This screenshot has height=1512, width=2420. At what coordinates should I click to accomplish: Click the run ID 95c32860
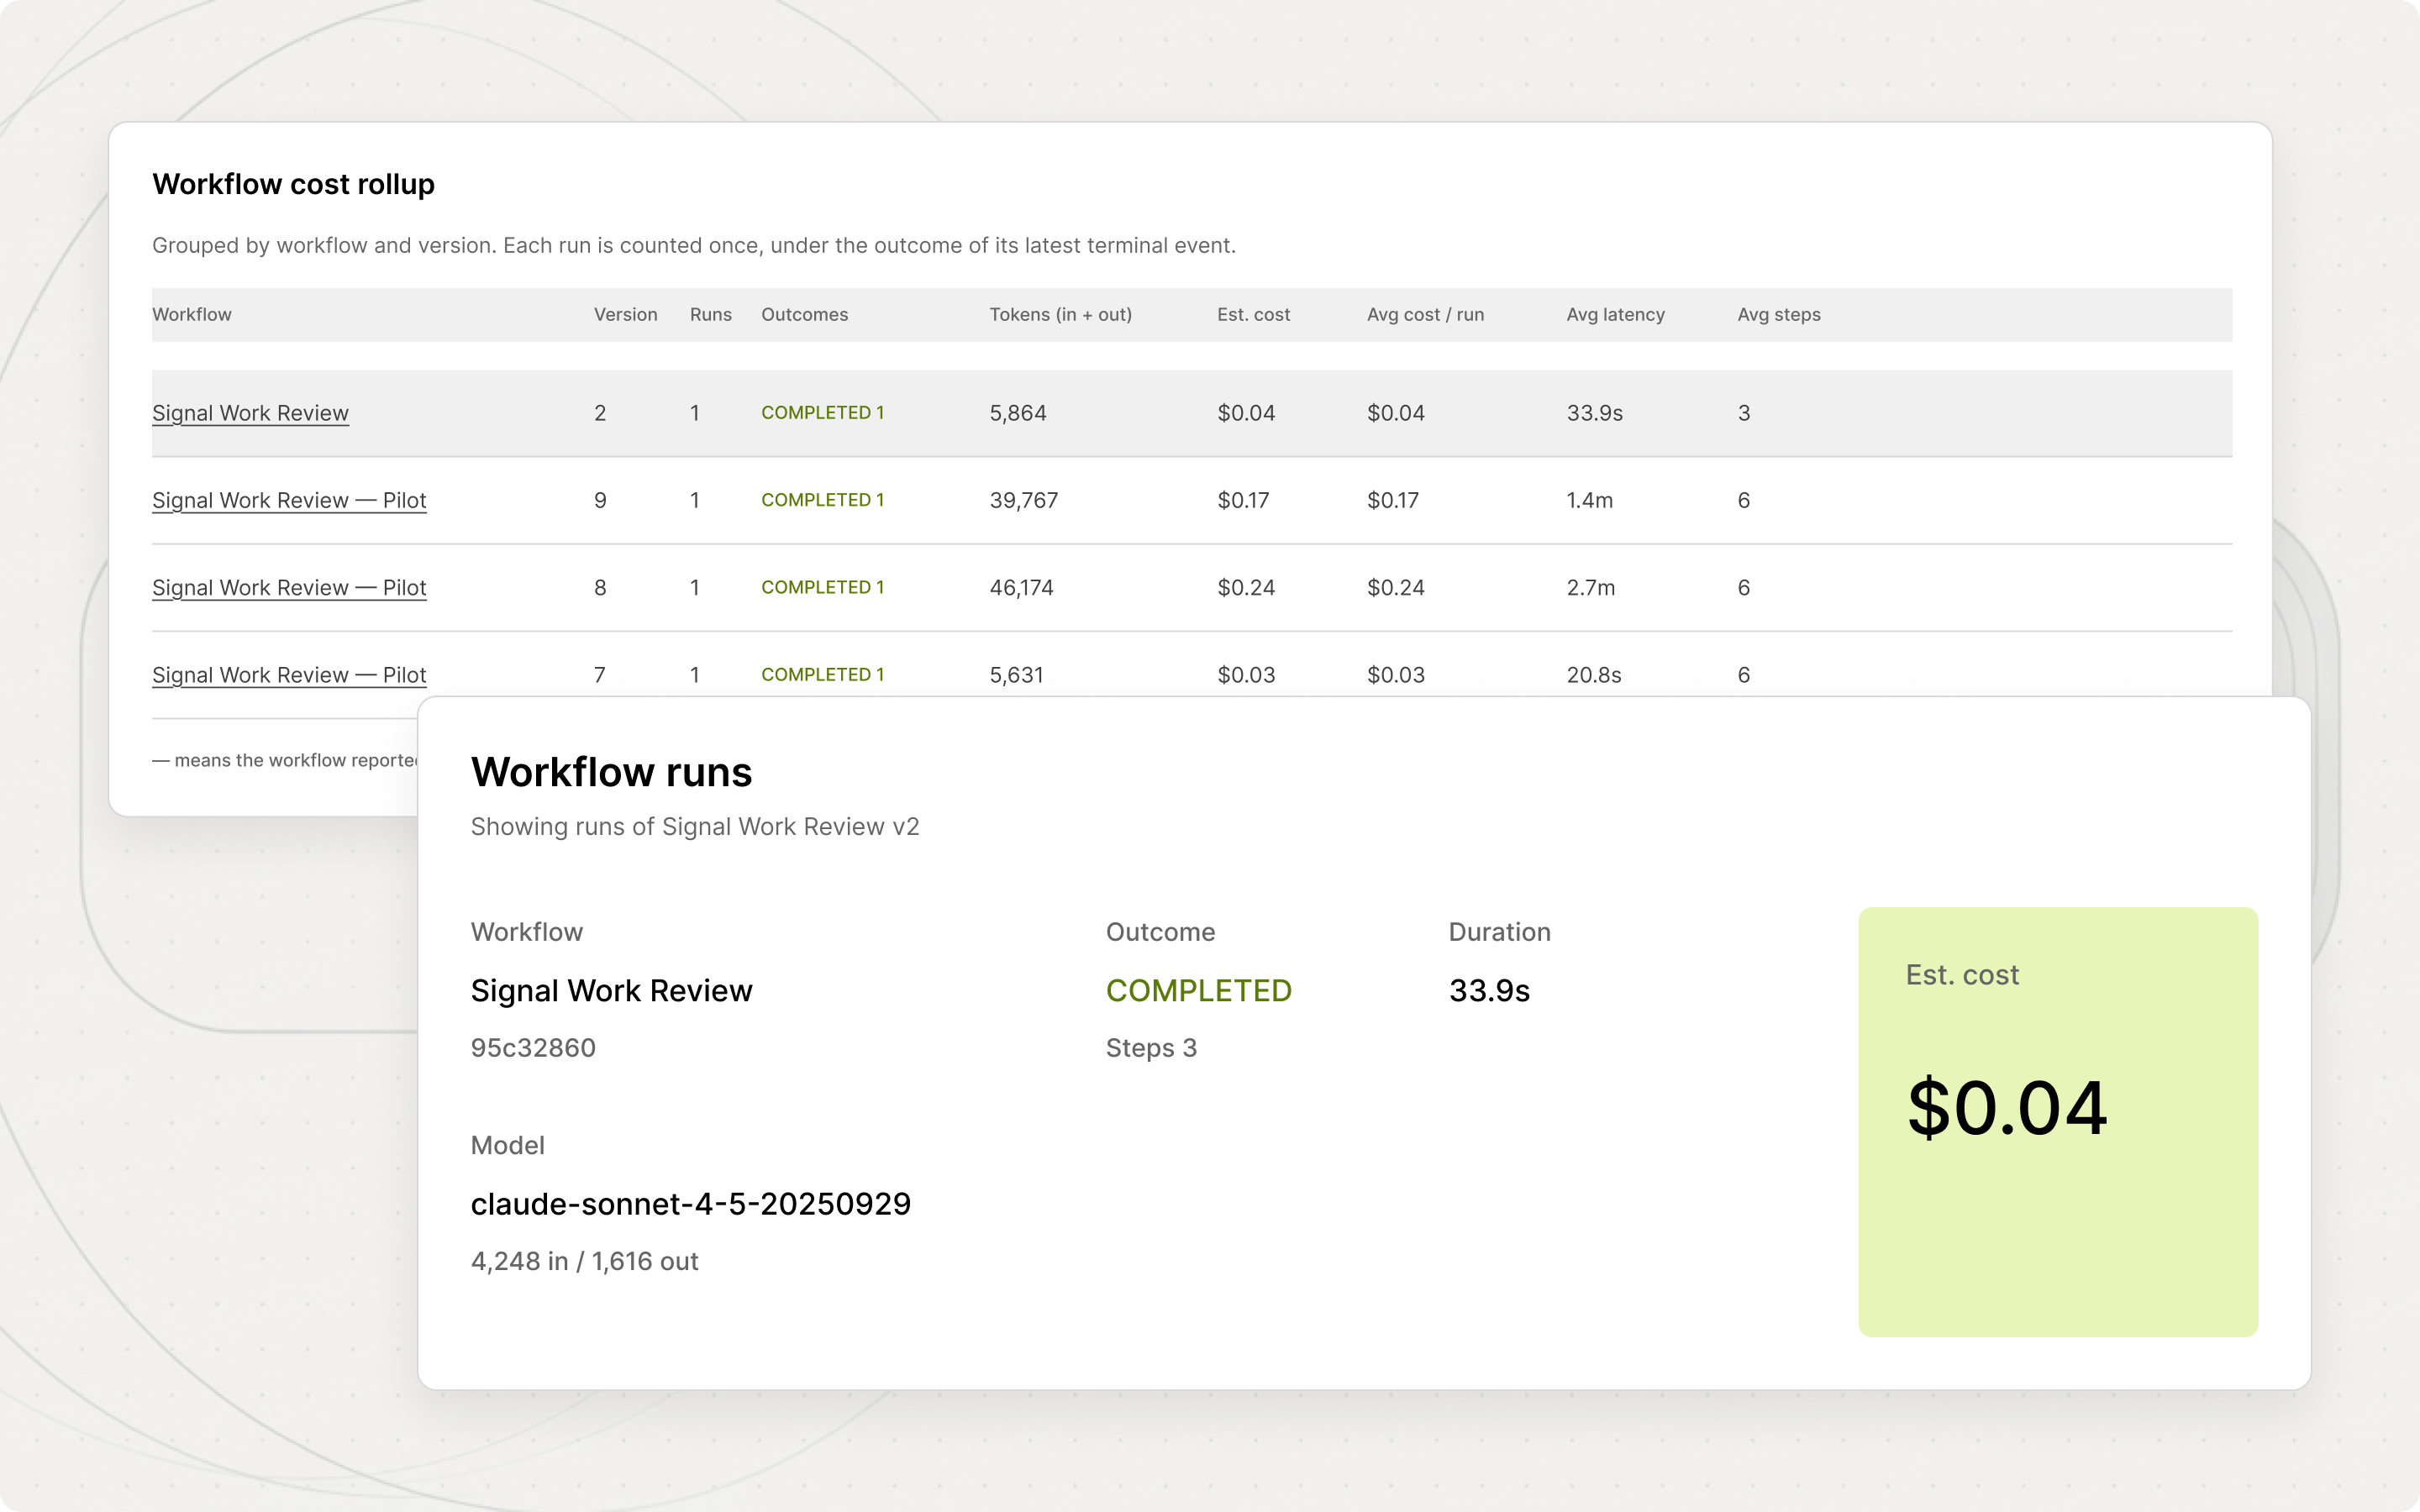click(533, 1048)
